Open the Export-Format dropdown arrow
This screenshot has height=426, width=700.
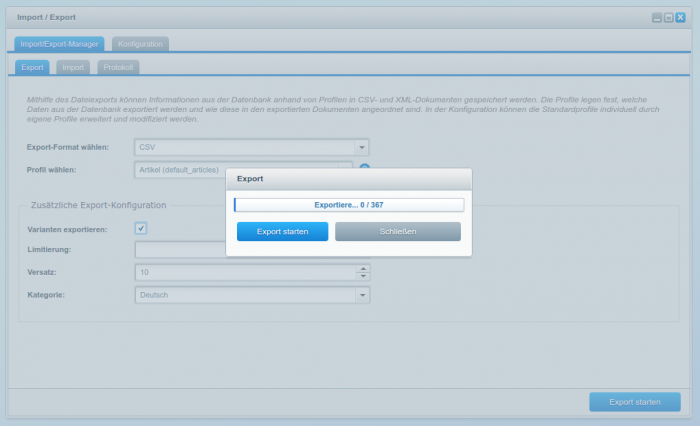pyautogui.click(x=362, y=147)
